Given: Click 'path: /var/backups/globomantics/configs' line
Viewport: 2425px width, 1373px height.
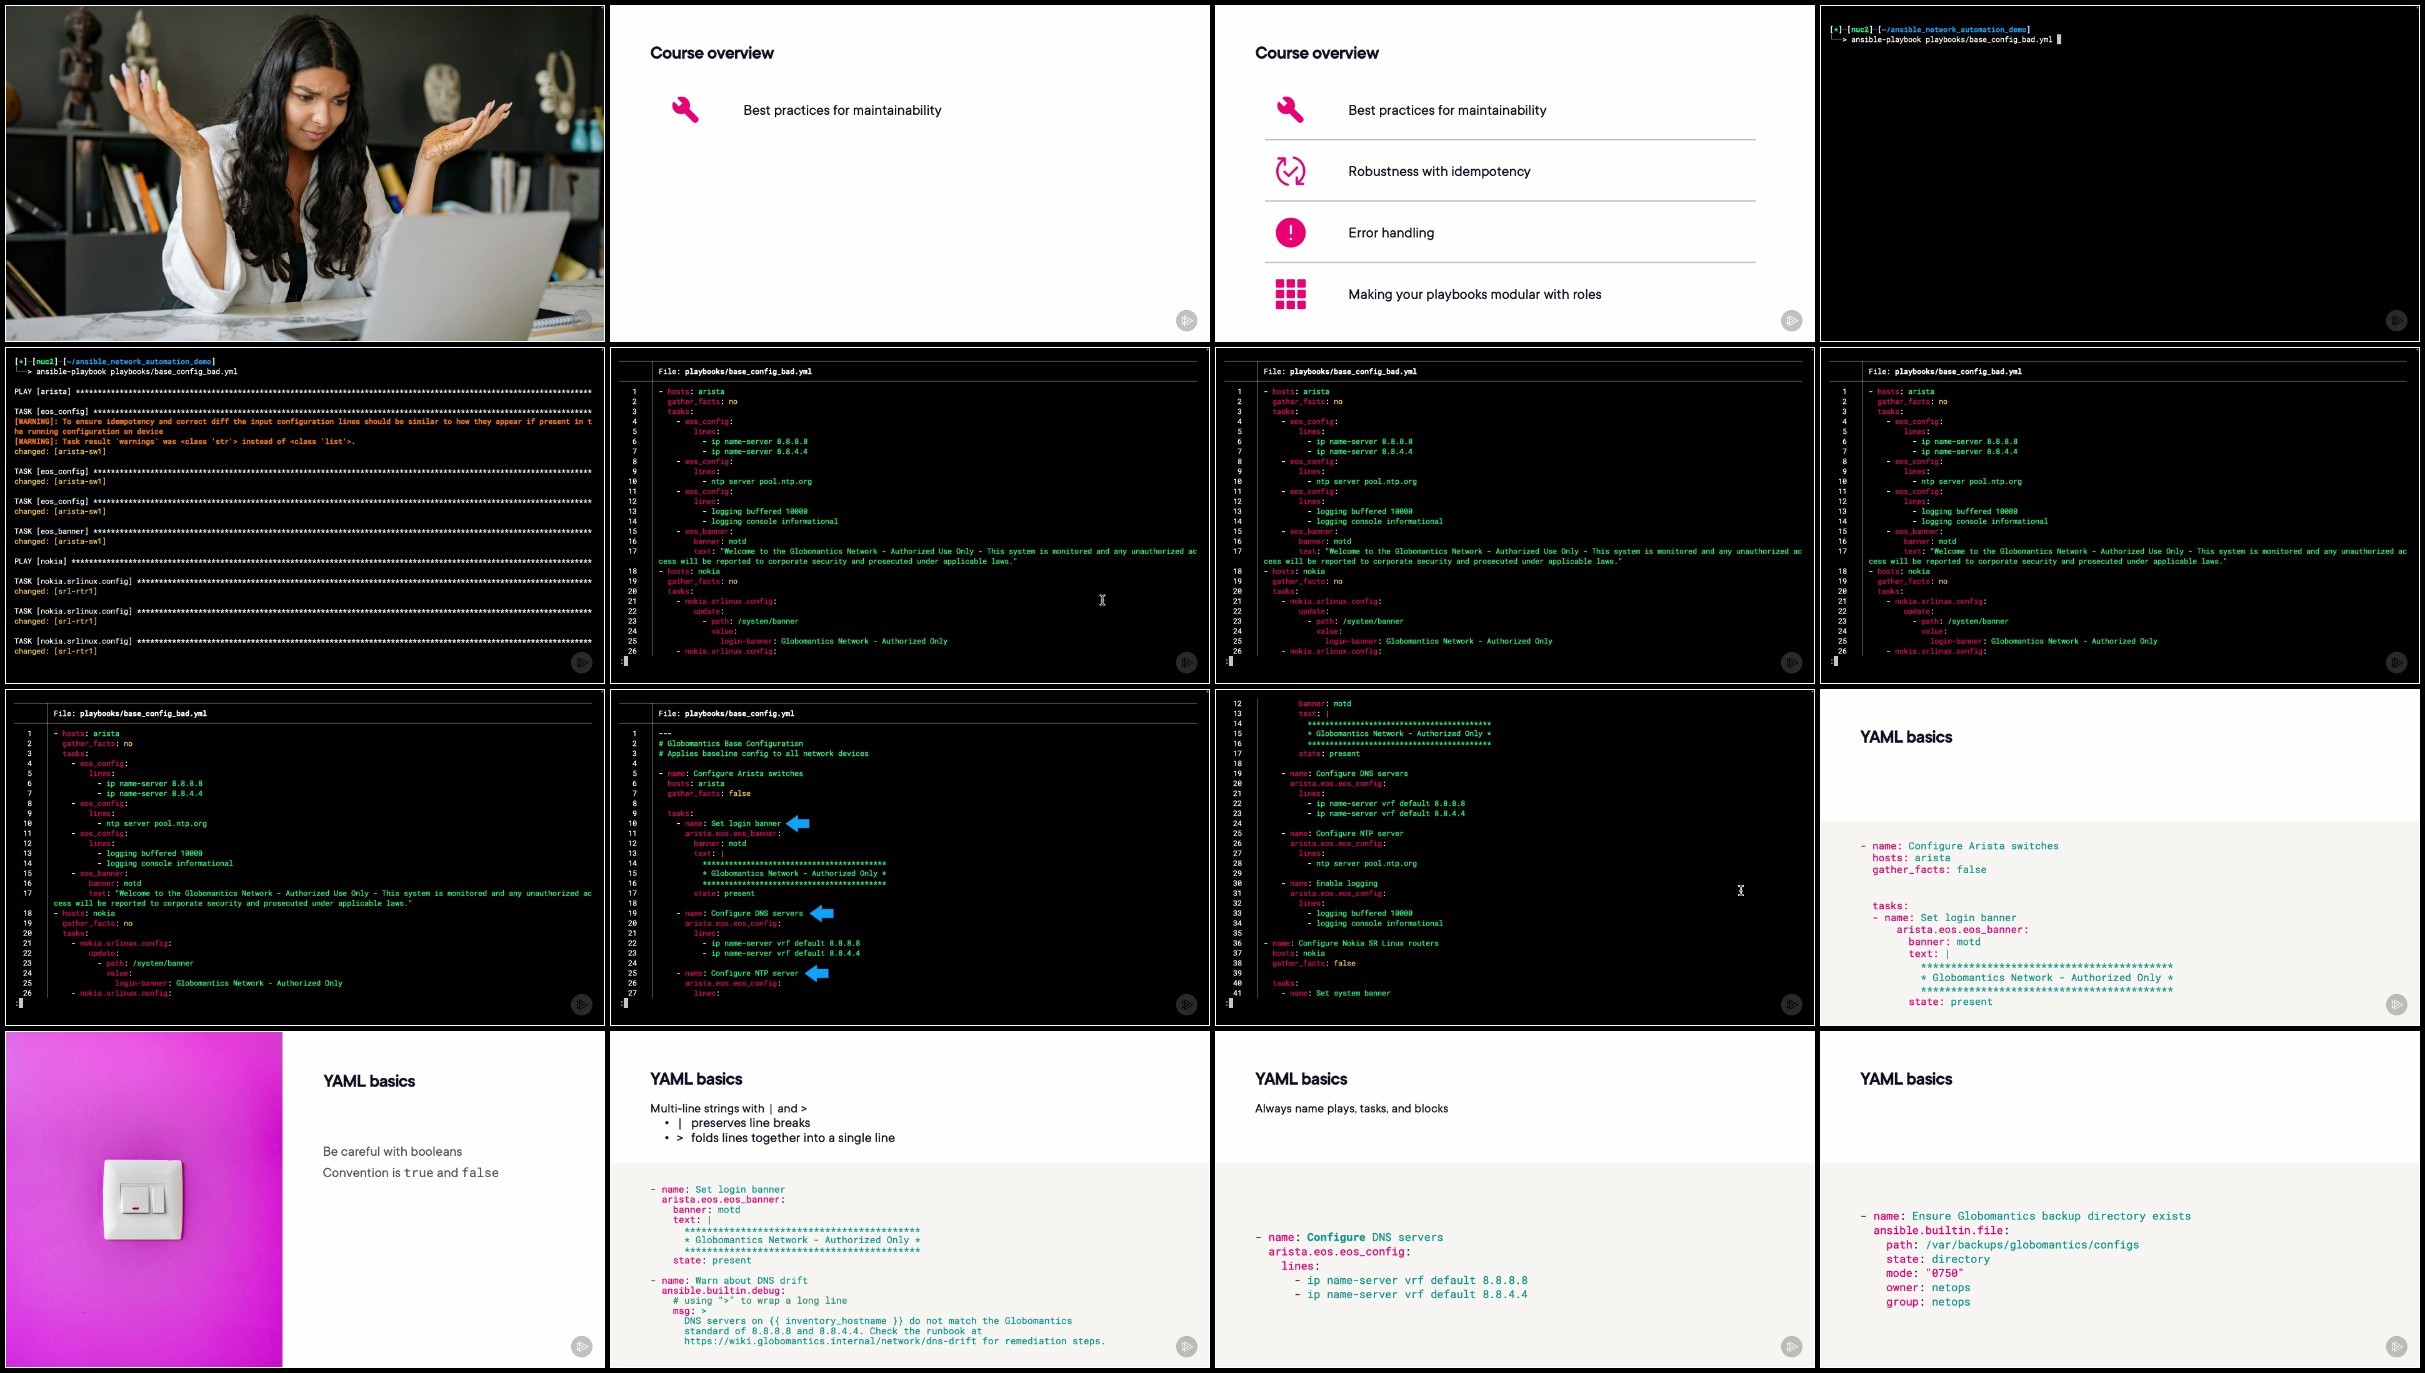Looking at the screenshot, I should click(x=2012, y=1245).
